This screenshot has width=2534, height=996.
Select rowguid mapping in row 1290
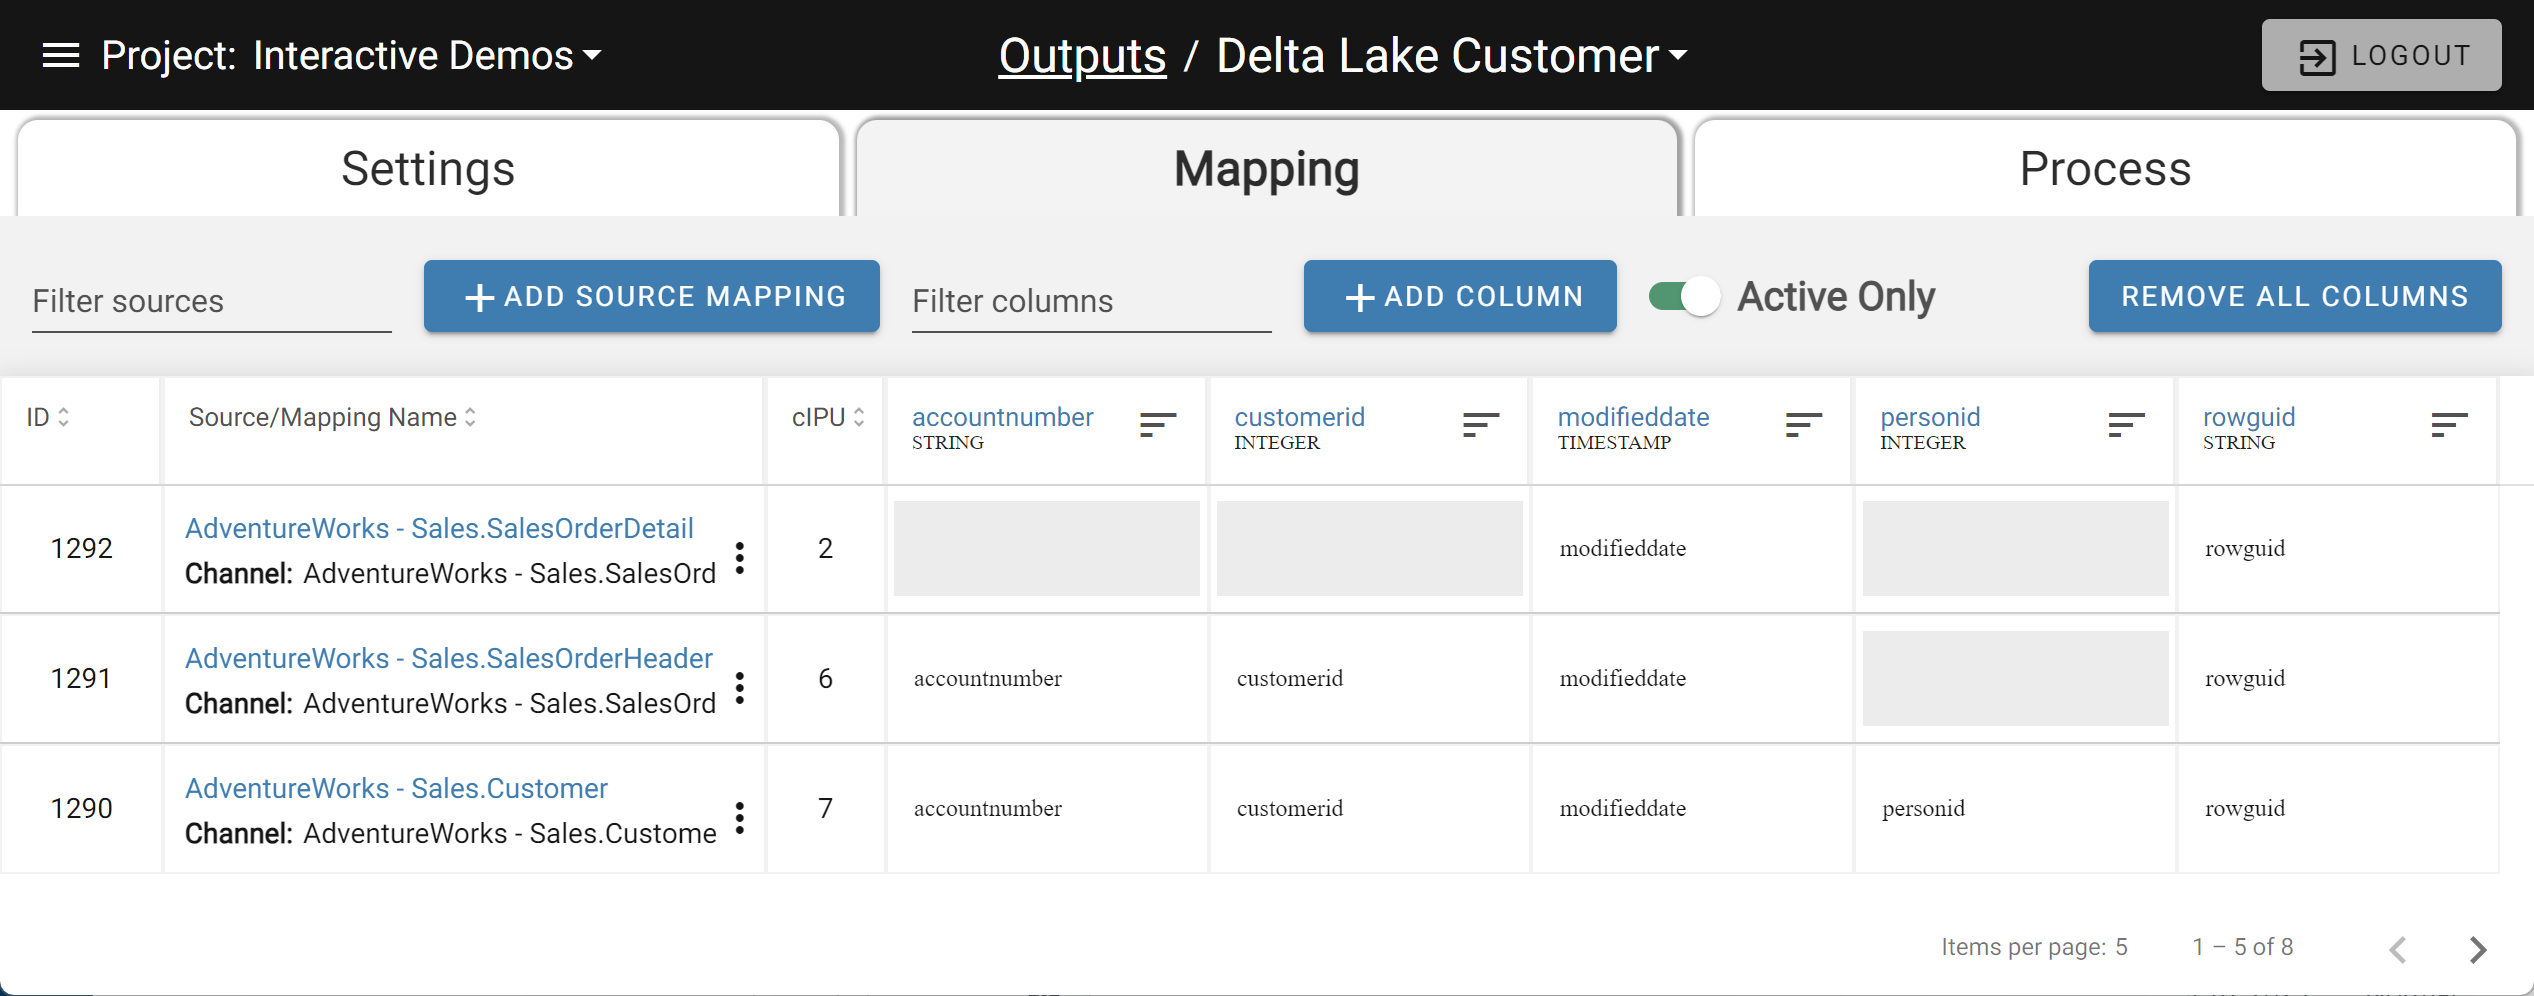pos(2245,809)
